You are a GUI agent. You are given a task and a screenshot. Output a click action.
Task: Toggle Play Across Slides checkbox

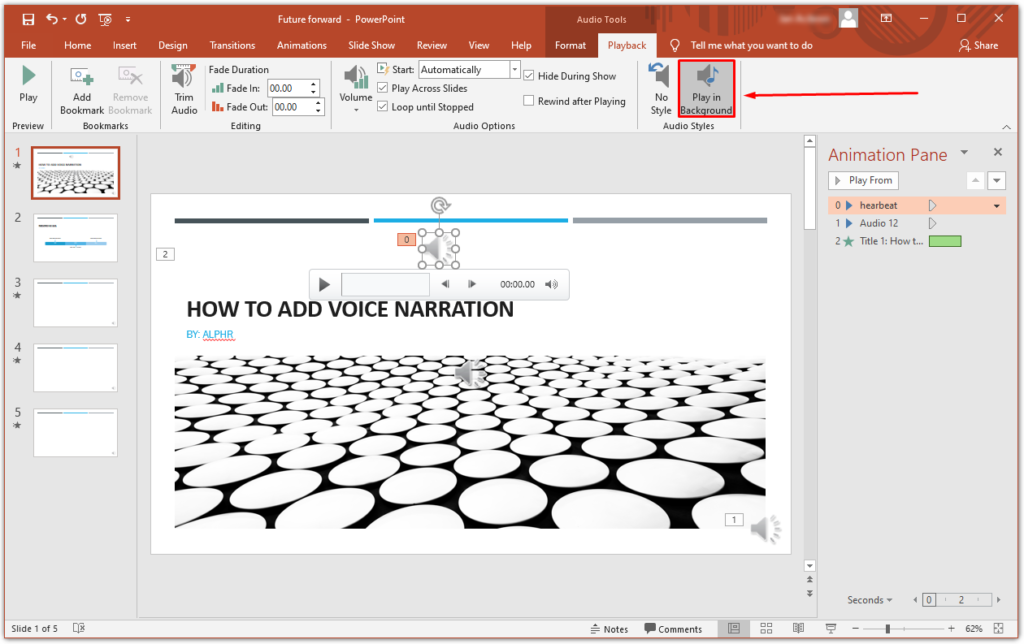click(x=383, y=88)
